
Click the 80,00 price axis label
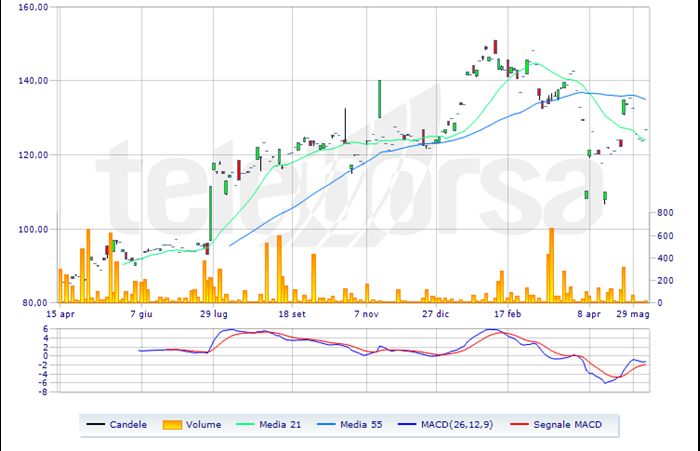point(35,303)
